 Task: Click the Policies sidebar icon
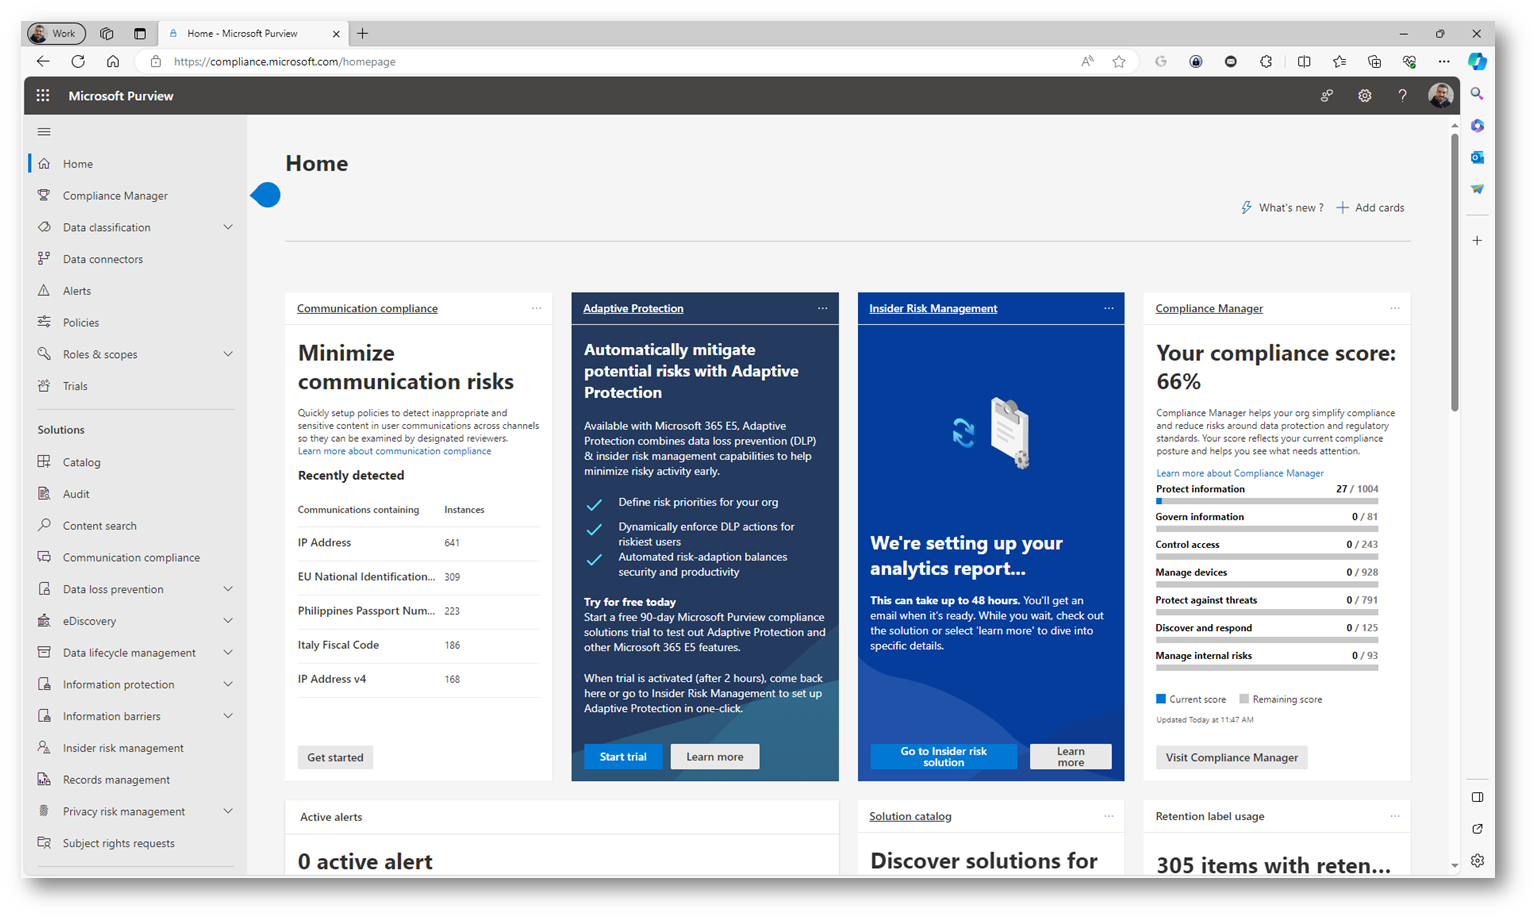[44, 322]
